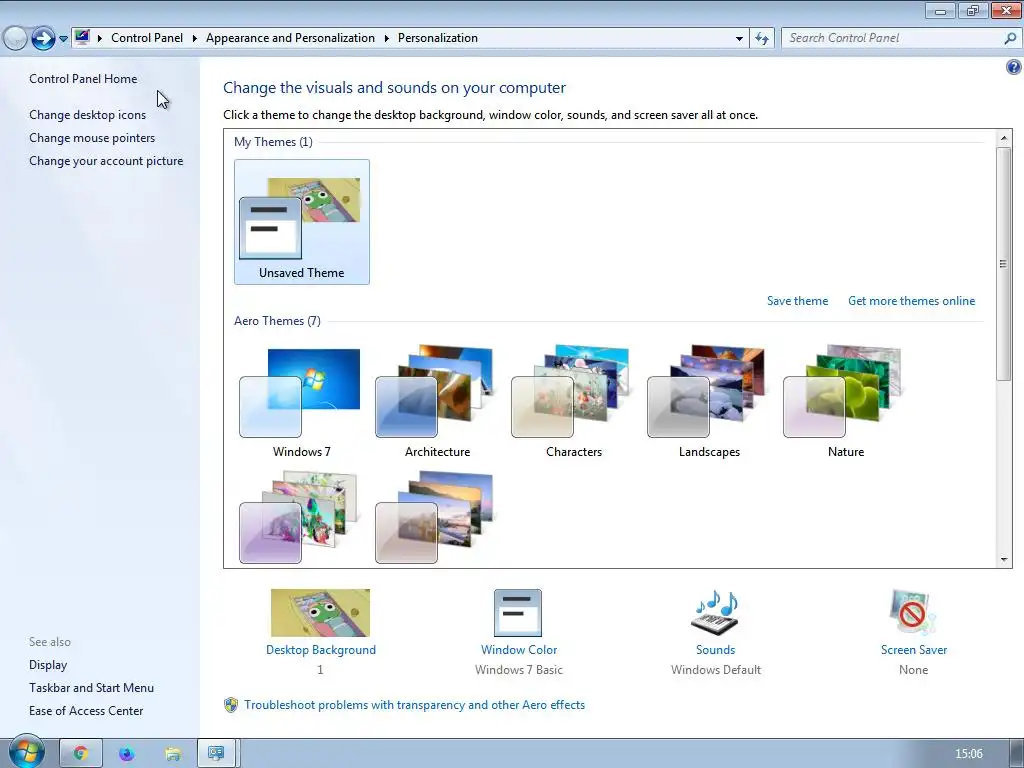Click the shield icon beside Troubleshoot link

click(x=231, y=705)
